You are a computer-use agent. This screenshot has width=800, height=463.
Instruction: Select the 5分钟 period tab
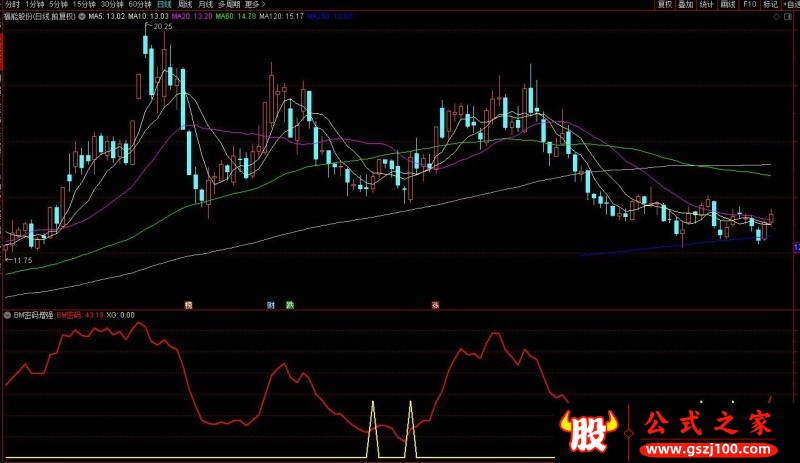[59, 5]
